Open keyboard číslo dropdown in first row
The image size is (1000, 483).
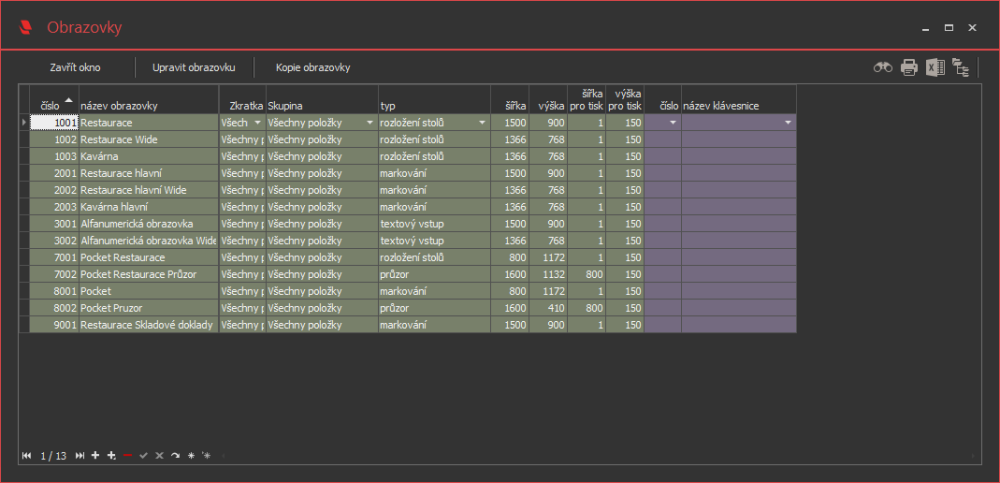pyautogui.click(x=673, y=123)
